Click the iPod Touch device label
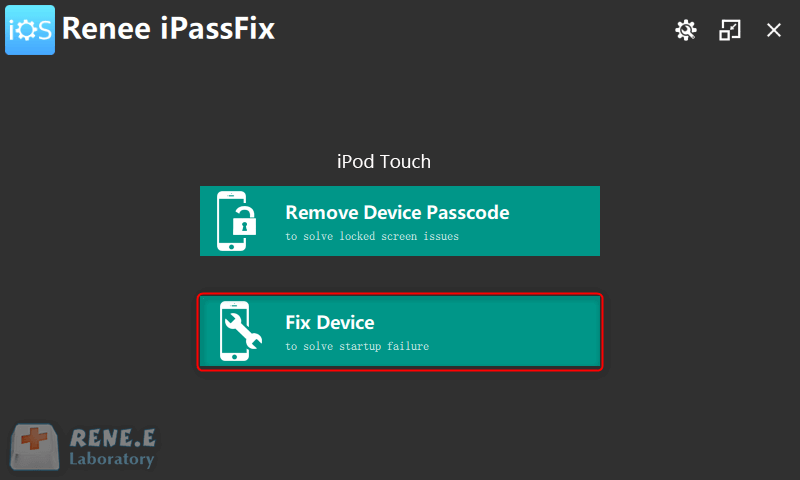Screen dimensions: 800x480 coord(384,161)
